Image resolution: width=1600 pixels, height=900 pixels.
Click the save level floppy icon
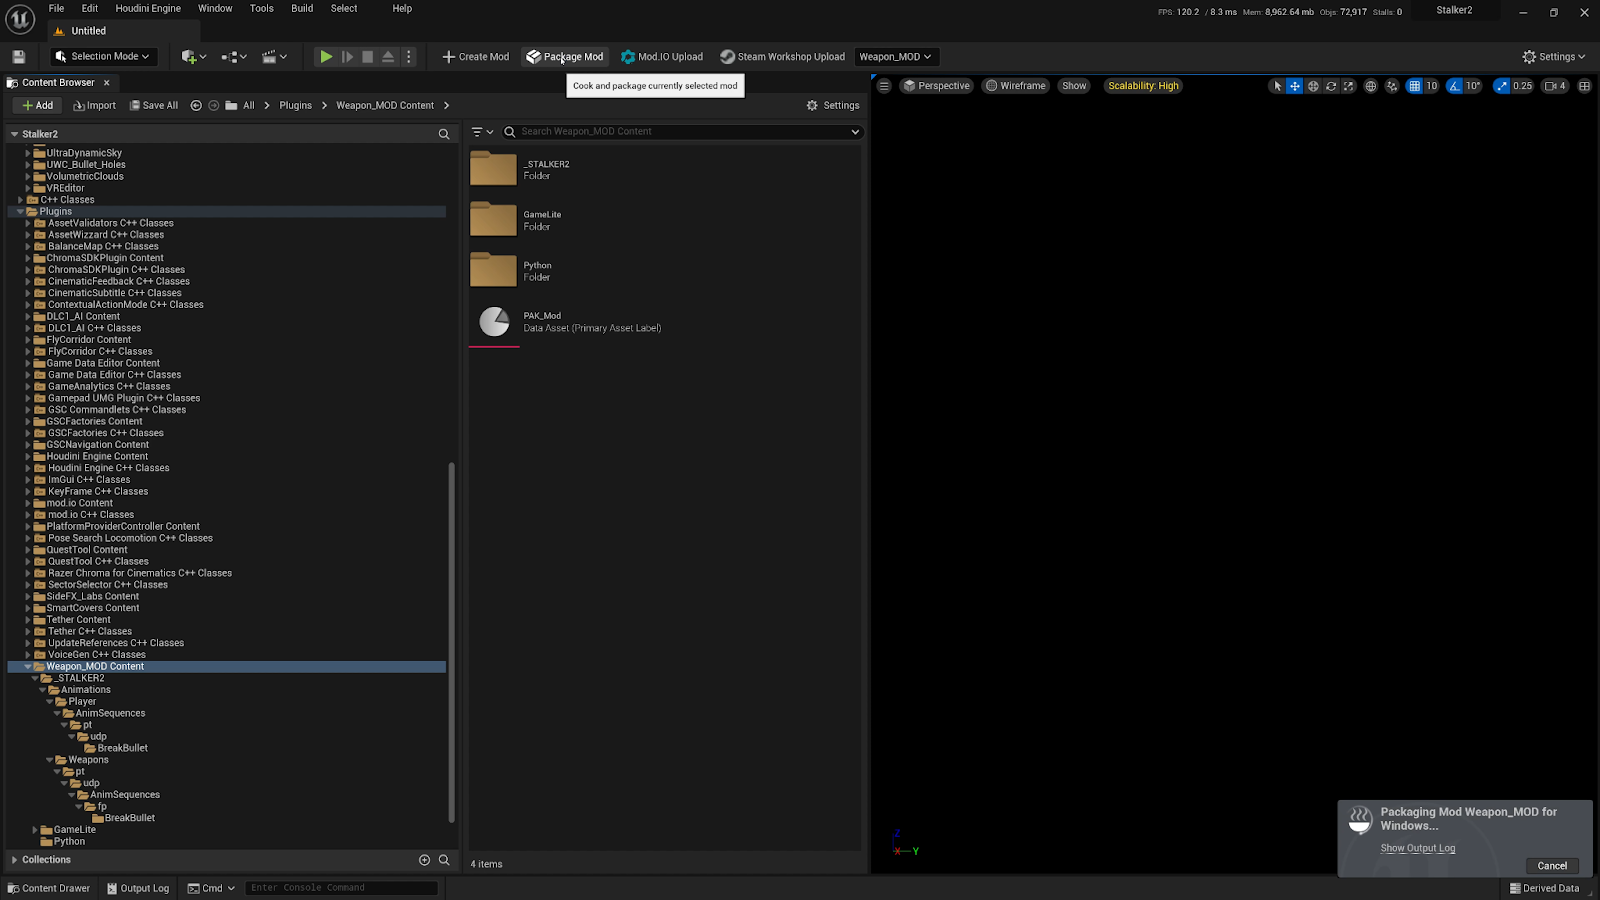tap(18, 57)
